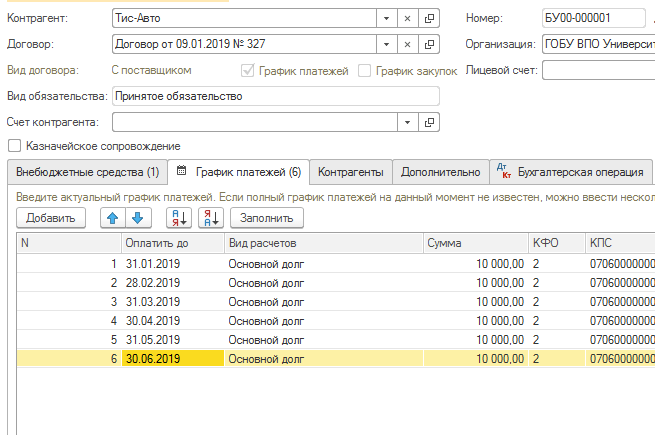The height and width of the screenshot is (435, 655).
Task: Sort the payment list in ascending order
Action: click(176, 217)
